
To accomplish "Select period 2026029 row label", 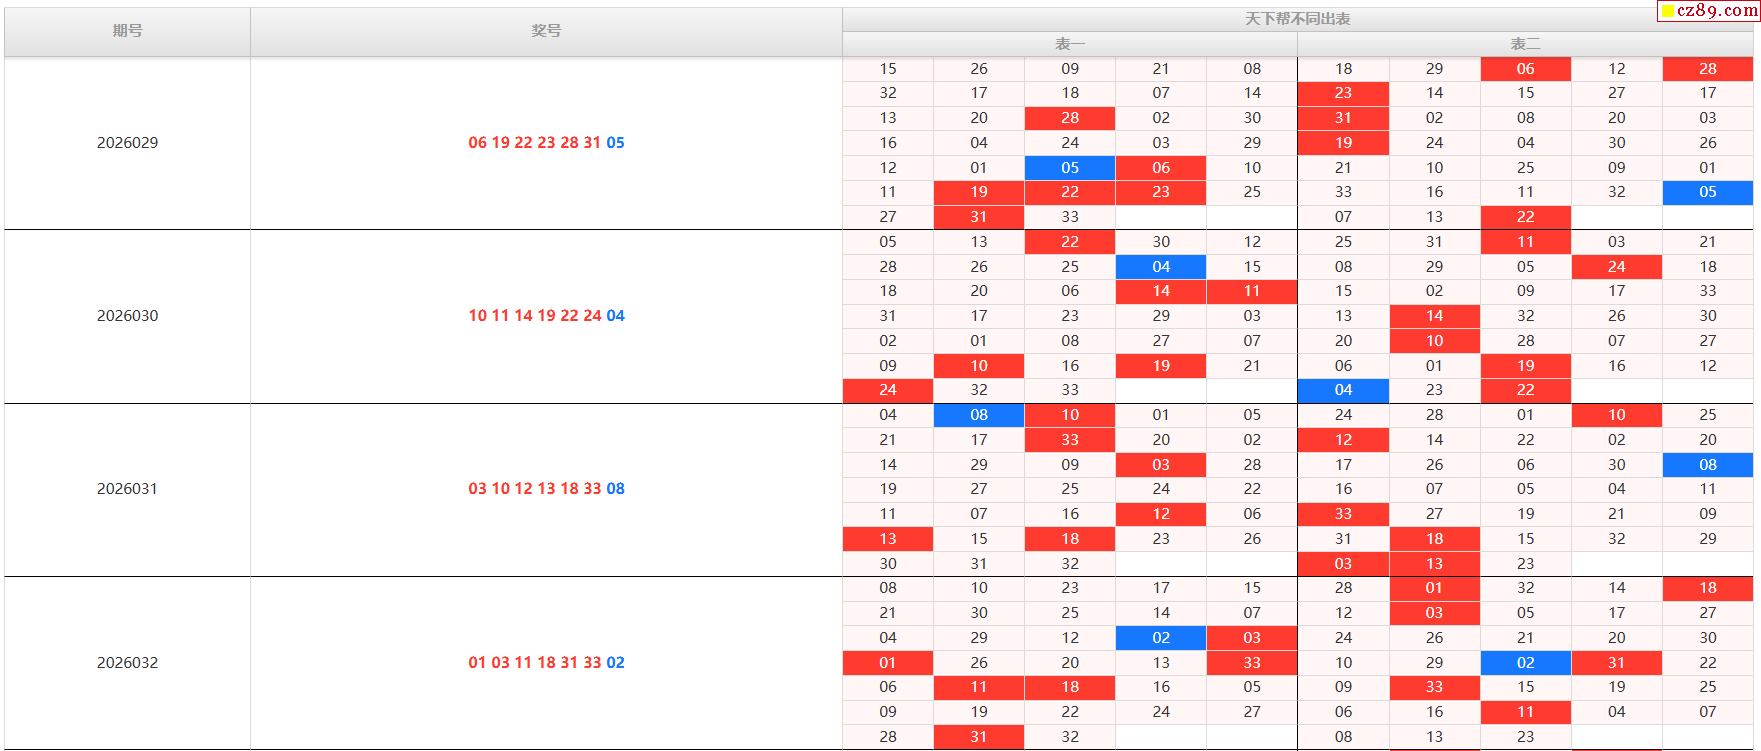I will click(x=127, y=143).
